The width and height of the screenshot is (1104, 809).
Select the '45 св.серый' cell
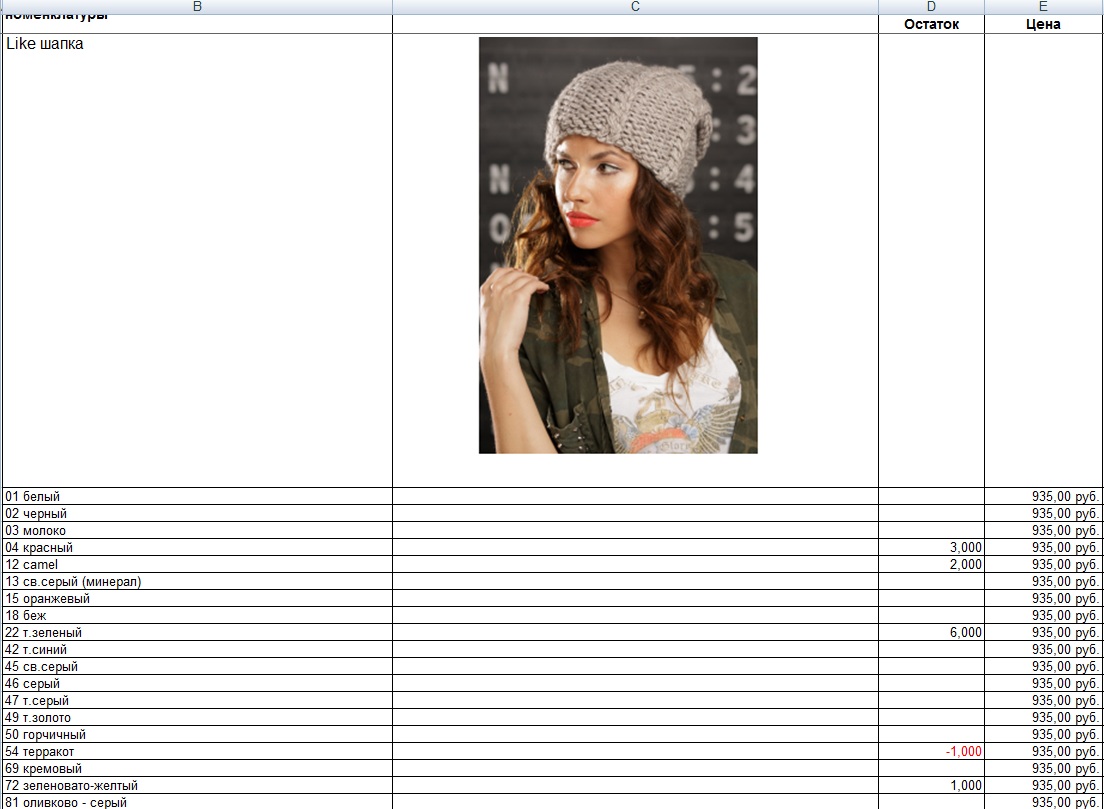tap(197, 666)
